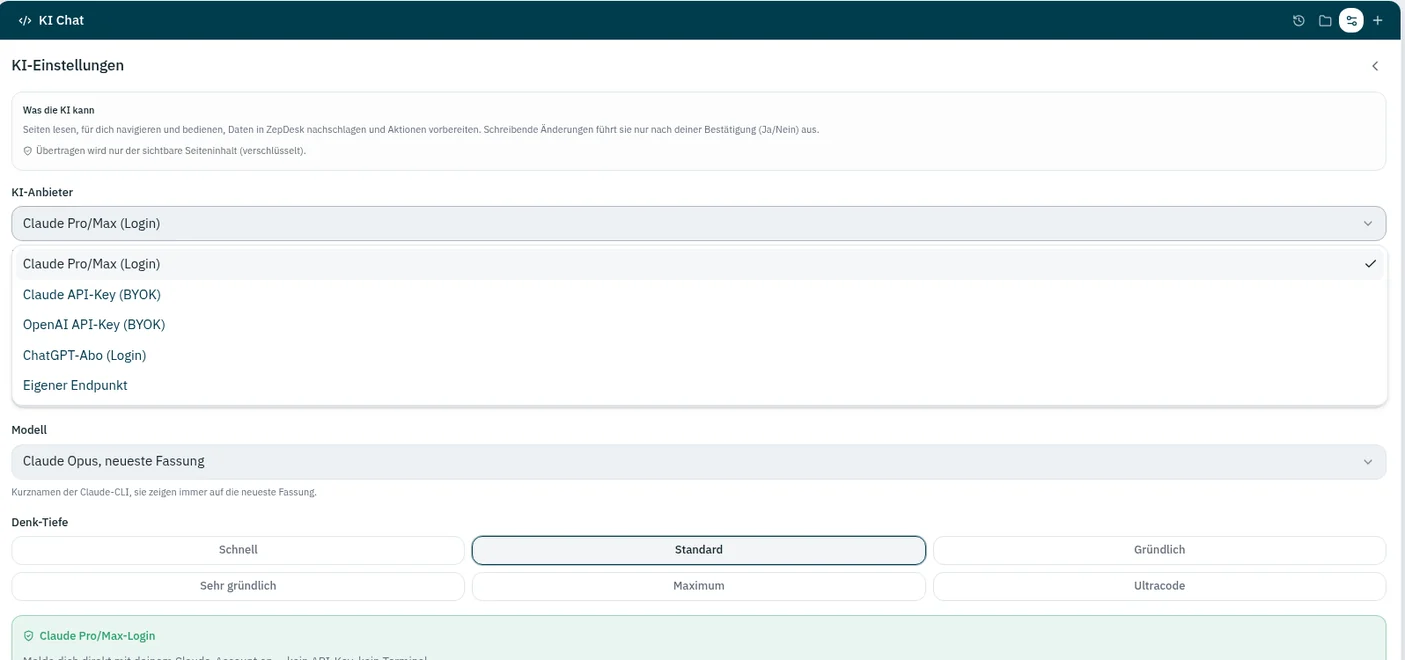Set Denk-Tiefe to Maximum
The height and width of the screenshot is (660, 1405).
[x=699, y=586]
